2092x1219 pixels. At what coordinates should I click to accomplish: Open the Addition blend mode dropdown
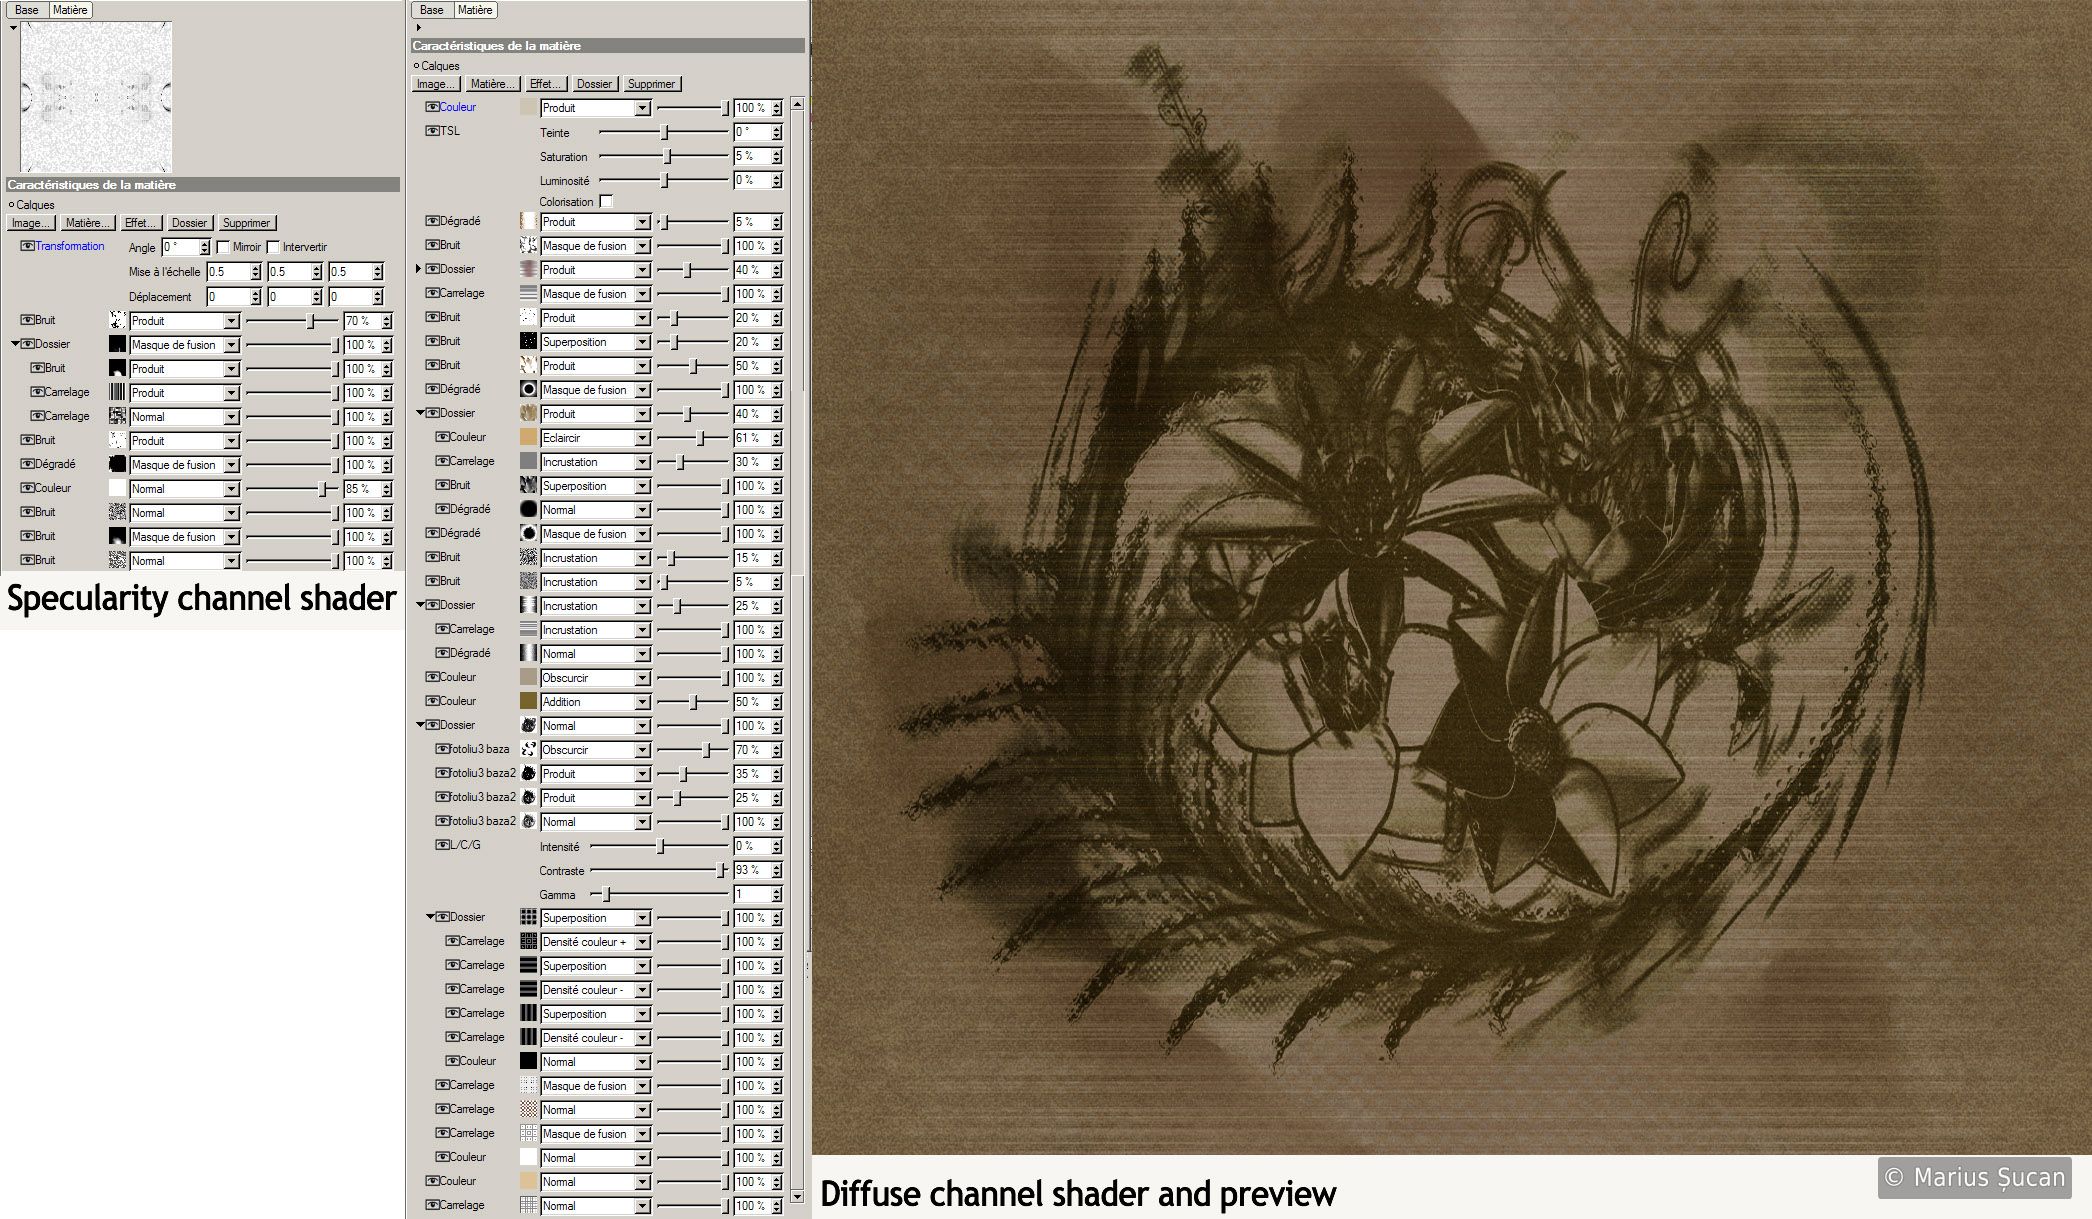(642, 702)
